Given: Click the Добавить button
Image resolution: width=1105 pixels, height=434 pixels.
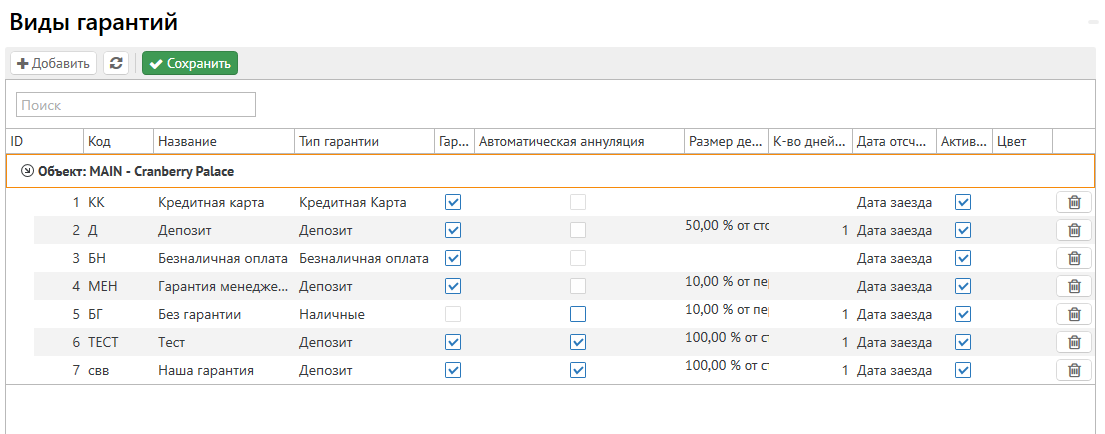Looking at the screenshot, I should click(53, 63).
